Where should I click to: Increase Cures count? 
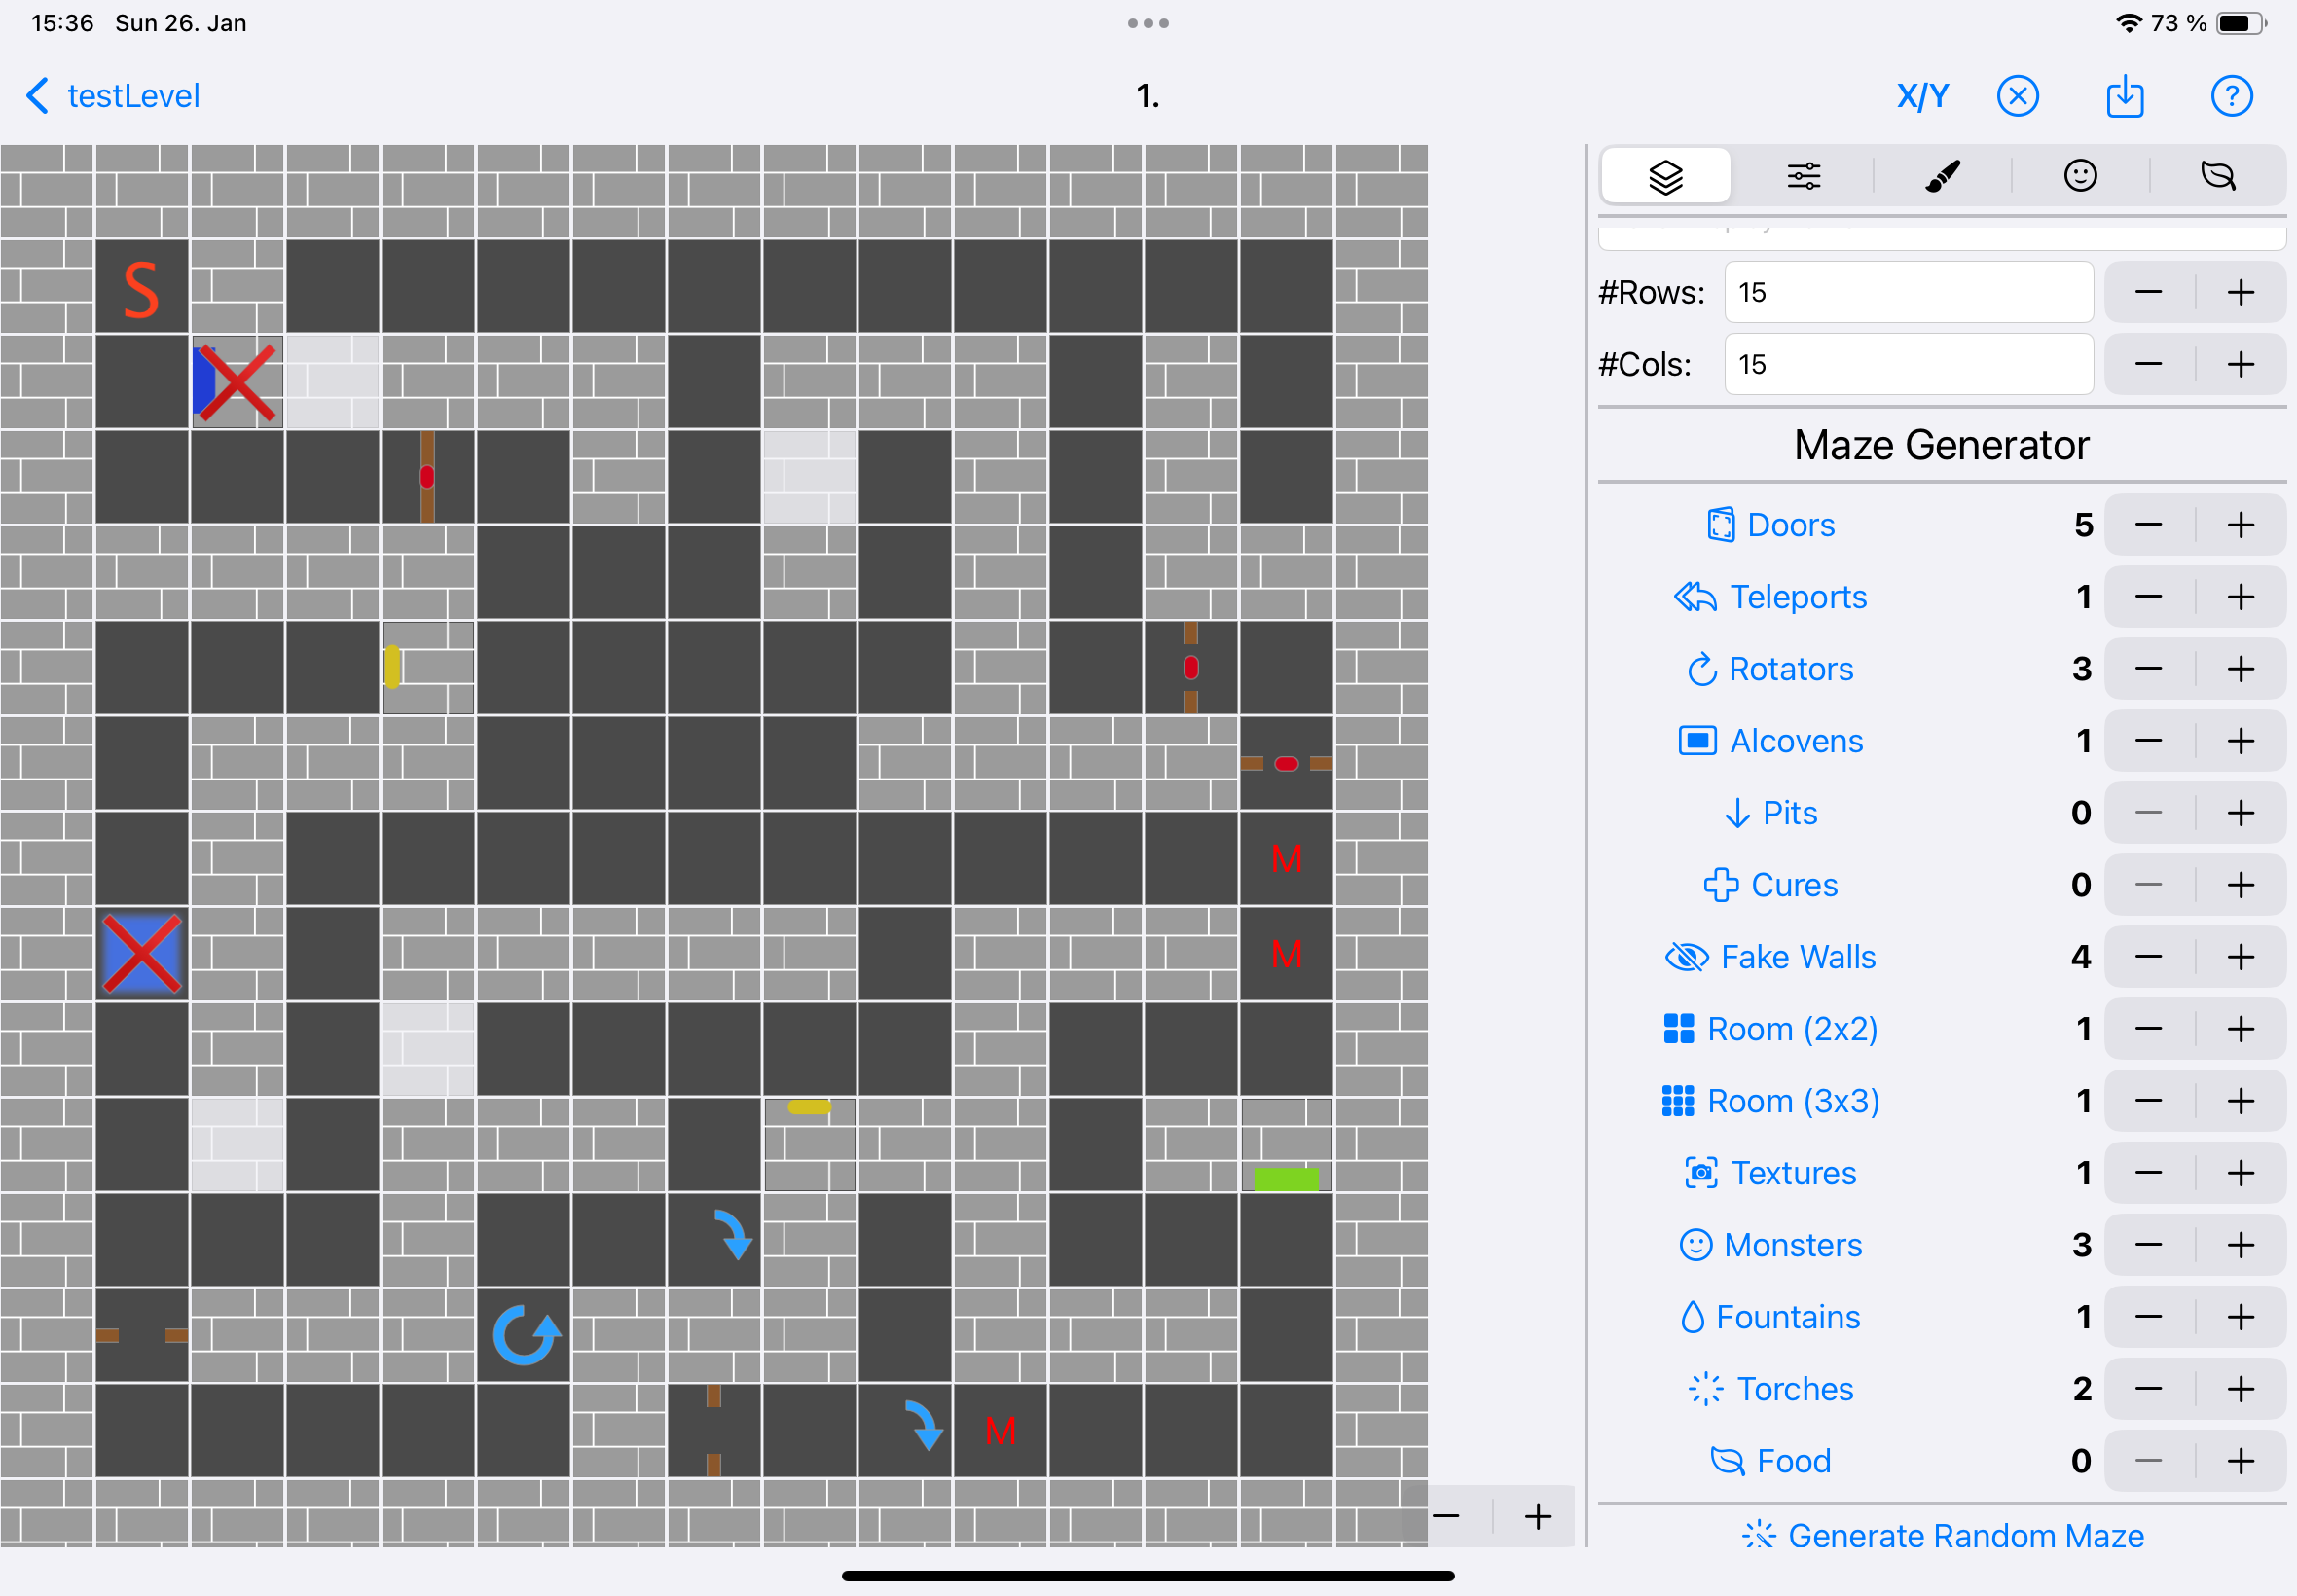pyautogui.click(x=2241, y=885)
